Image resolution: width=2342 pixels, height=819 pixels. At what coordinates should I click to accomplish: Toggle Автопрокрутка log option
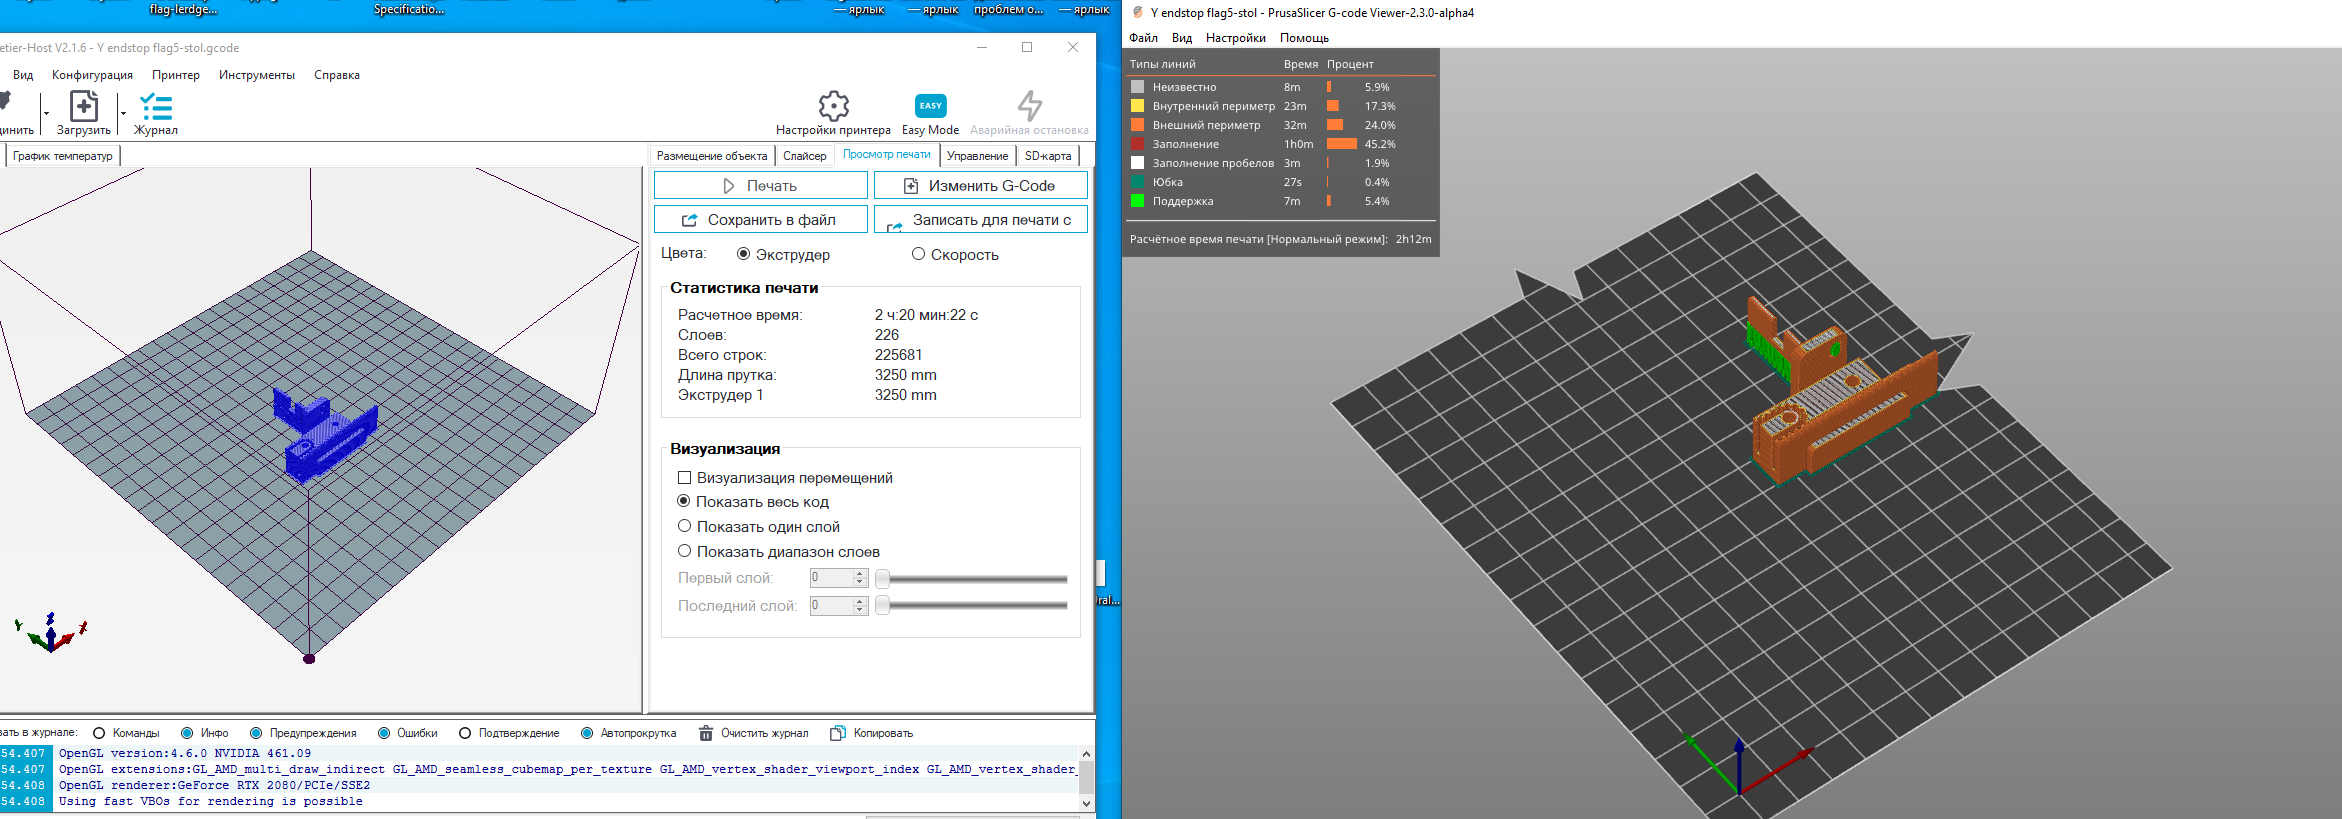pos(587,733)
